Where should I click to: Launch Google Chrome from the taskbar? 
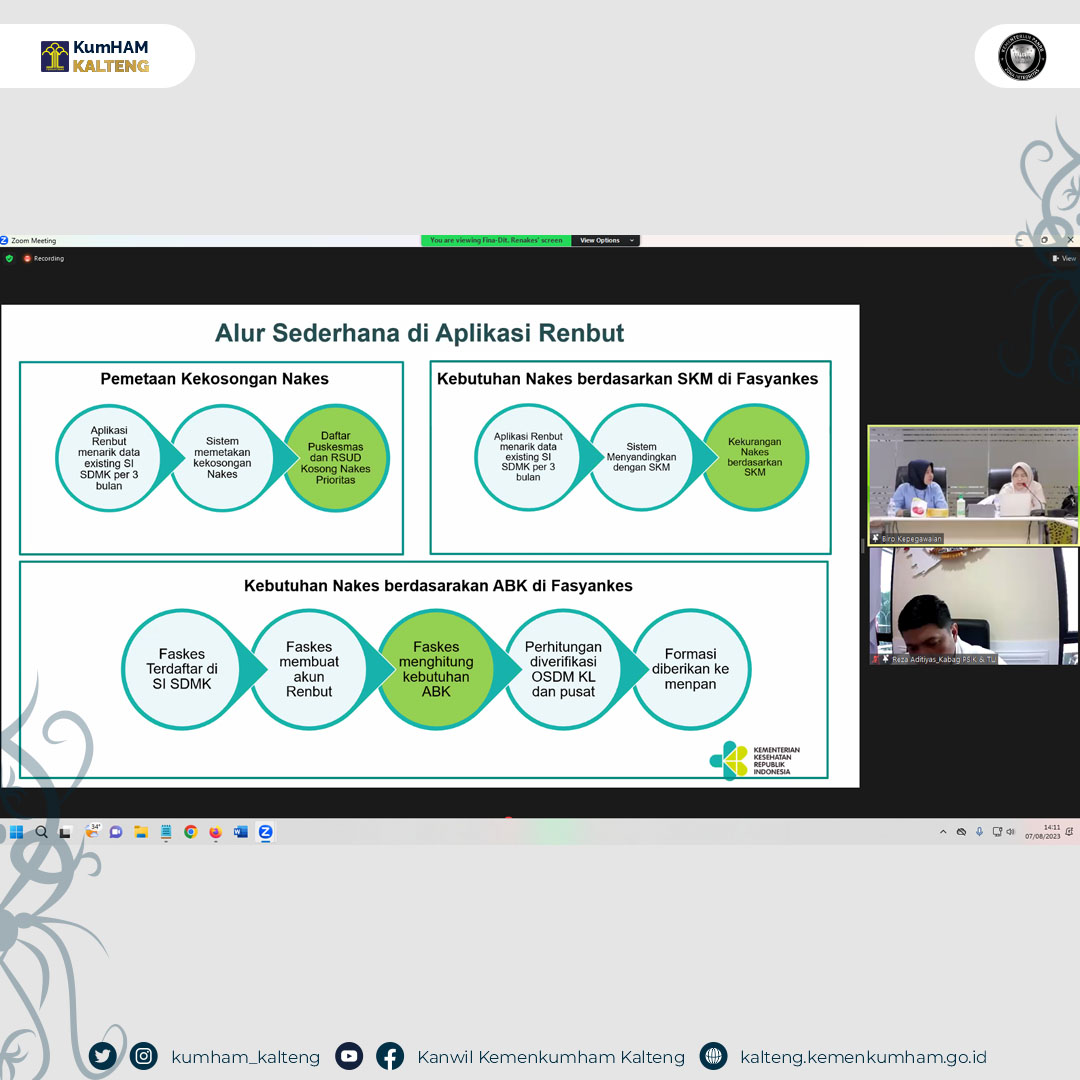coord(190,832)
